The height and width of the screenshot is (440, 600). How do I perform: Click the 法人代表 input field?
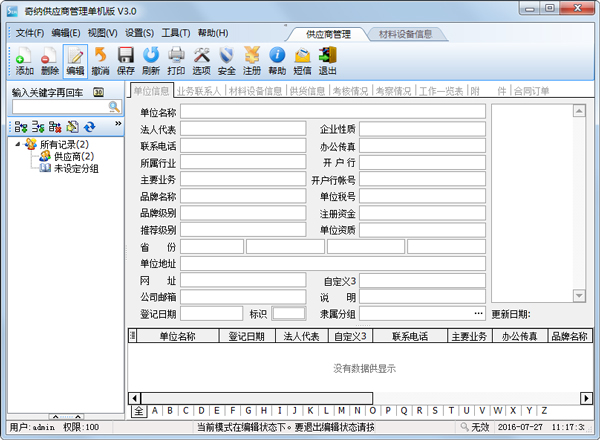tap(243, 129)
